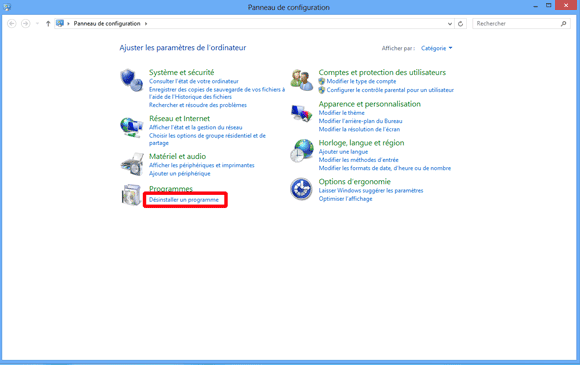Expand chevron after Panneau de configuration breadcrumb
The height and width of the screenshot is (365, 580).
(146, 24)
